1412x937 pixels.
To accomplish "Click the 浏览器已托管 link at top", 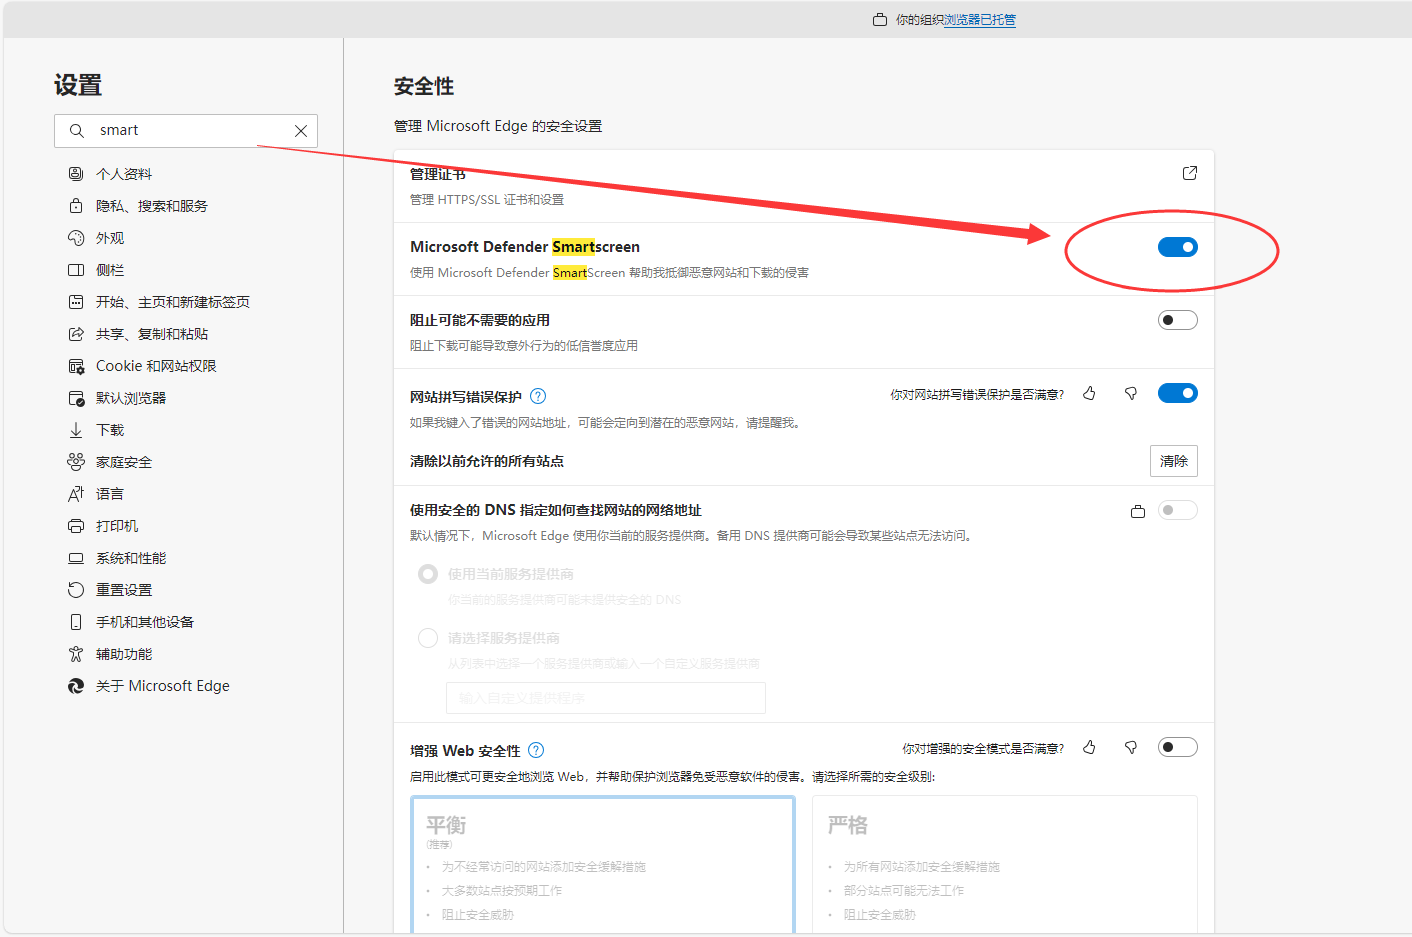I will click(980, 20).
